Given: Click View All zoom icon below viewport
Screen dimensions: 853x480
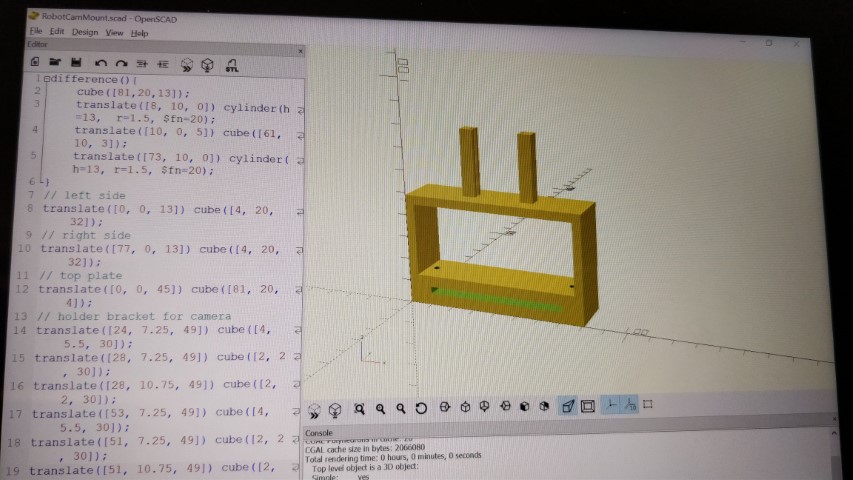Looking at the screenshot, I should pos(359,408).
